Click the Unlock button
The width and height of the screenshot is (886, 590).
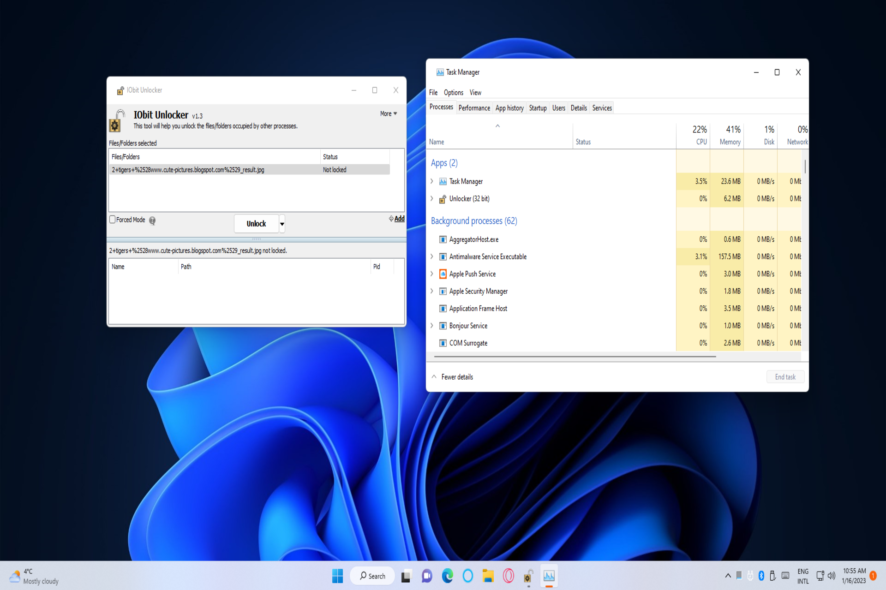click(x=256, y=224)
